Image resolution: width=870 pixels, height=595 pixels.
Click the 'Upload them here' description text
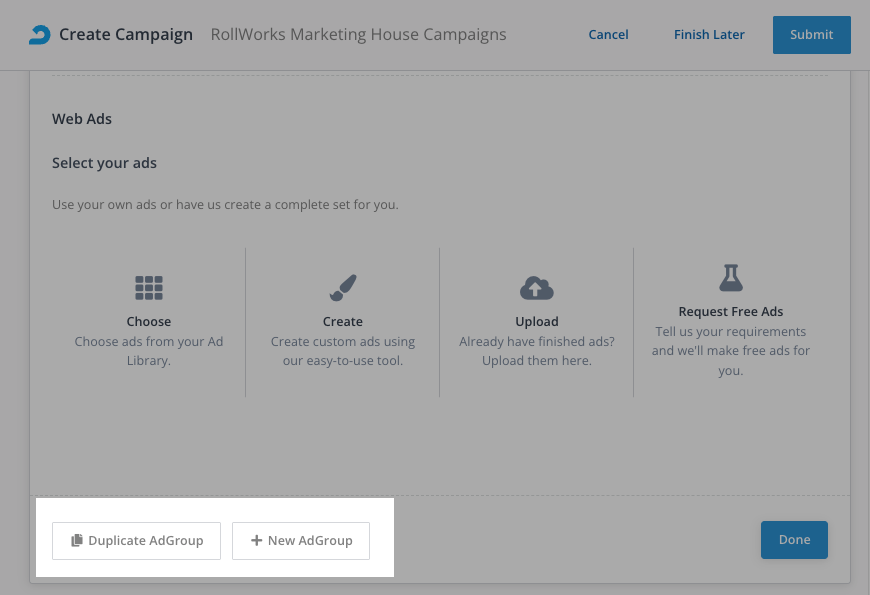[537, 361]
